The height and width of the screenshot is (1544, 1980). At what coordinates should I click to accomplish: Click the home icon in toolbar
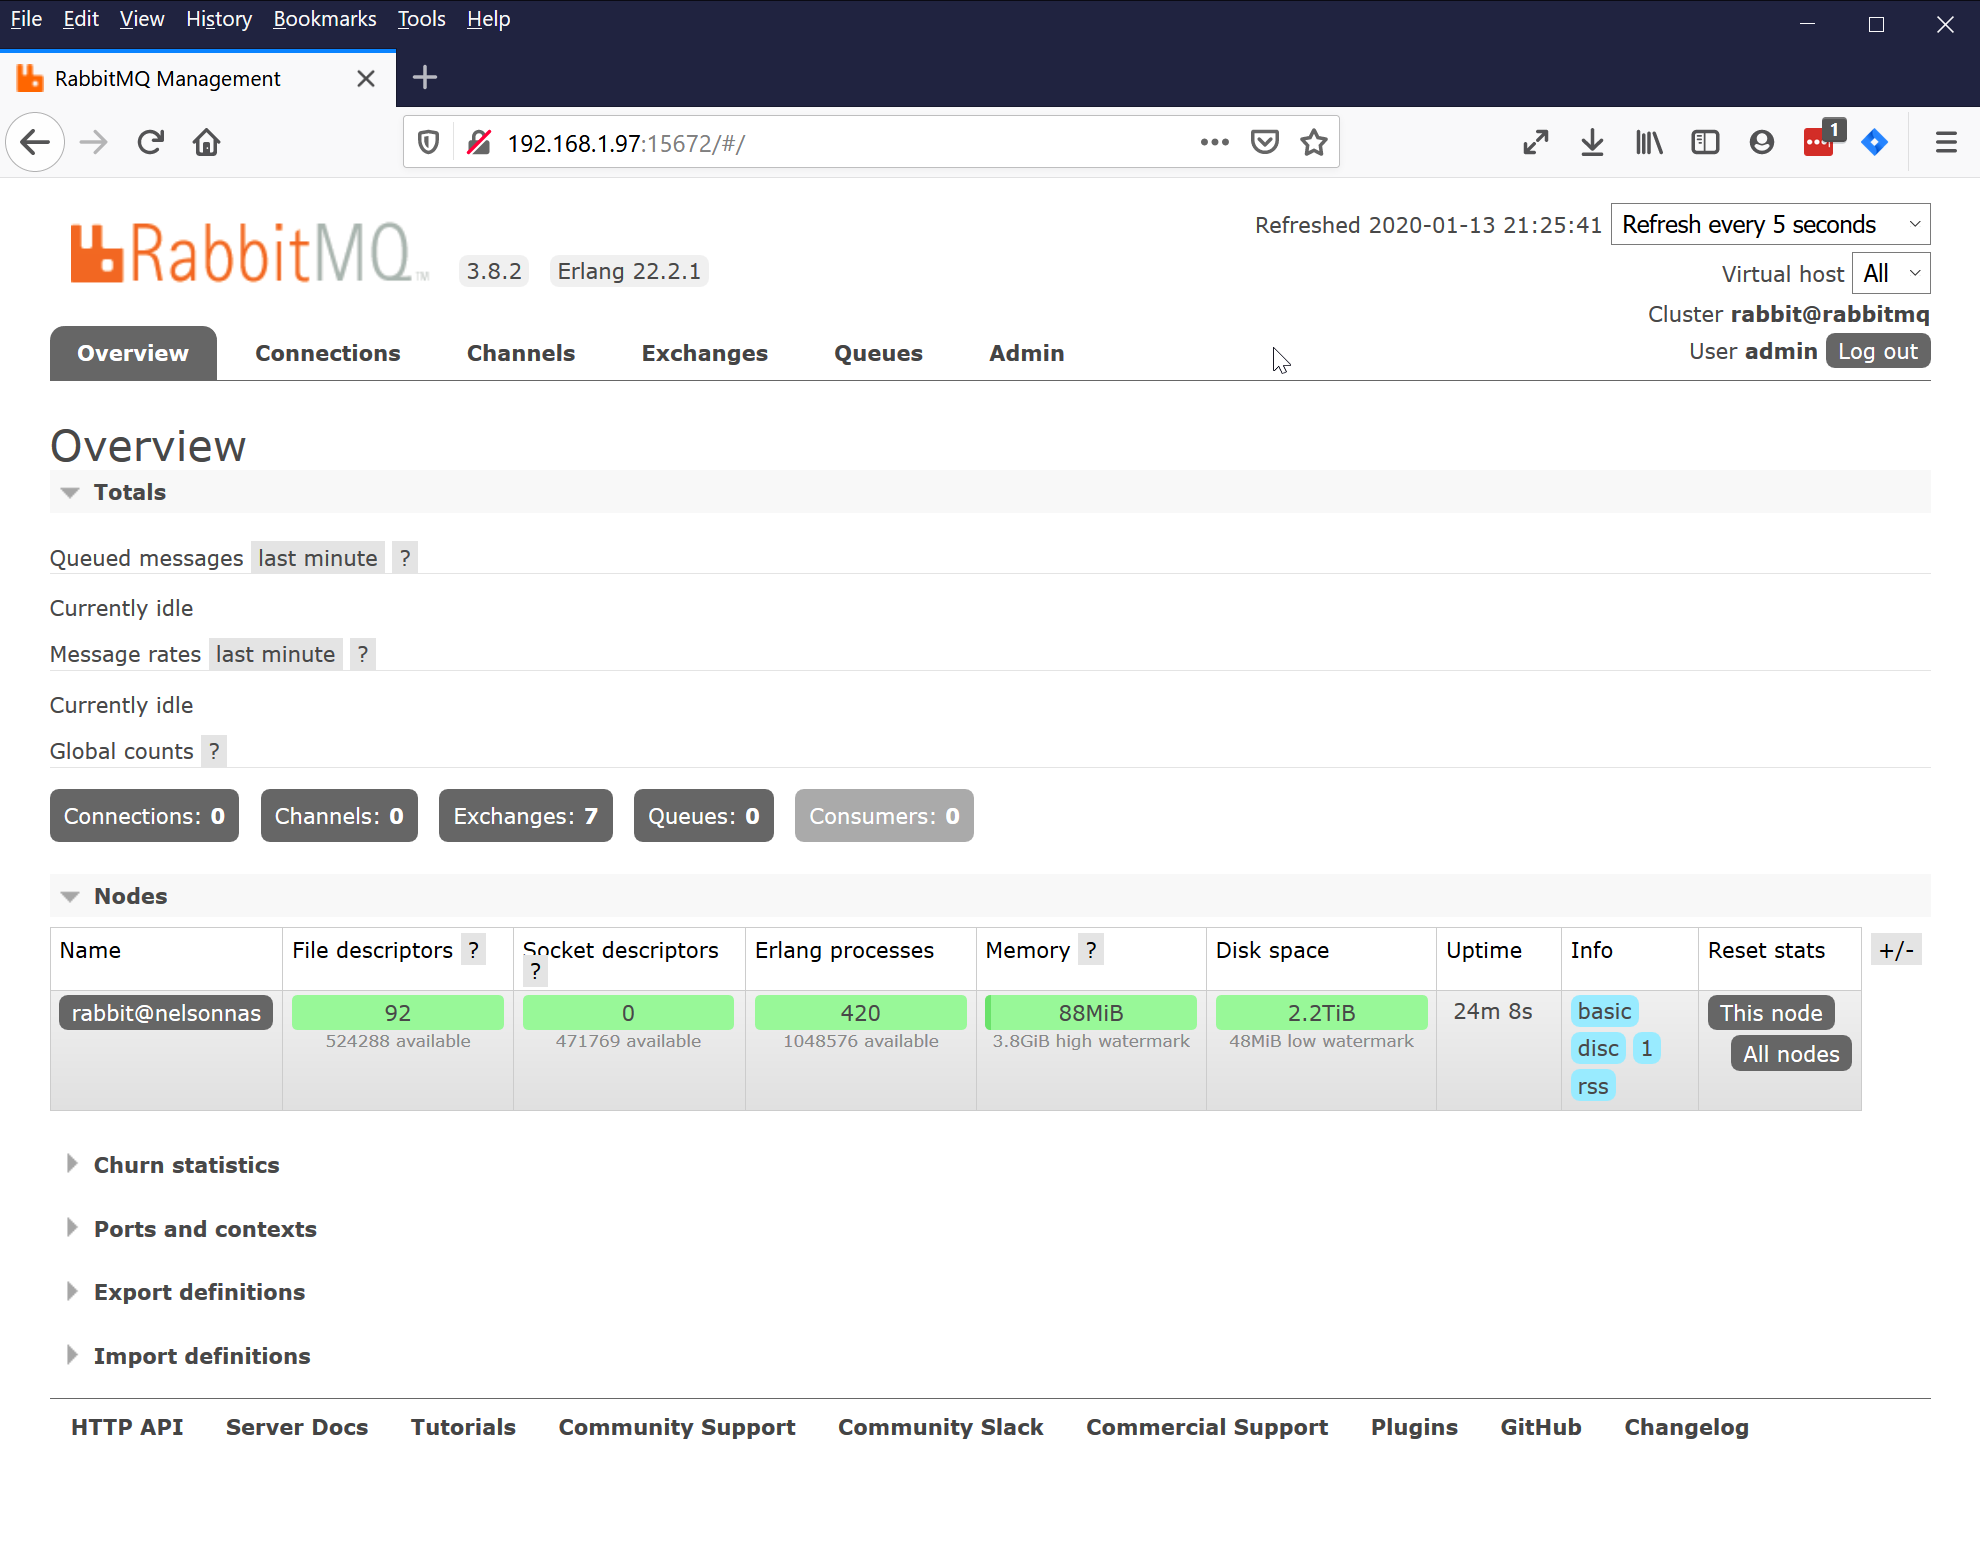coord(207,143)
